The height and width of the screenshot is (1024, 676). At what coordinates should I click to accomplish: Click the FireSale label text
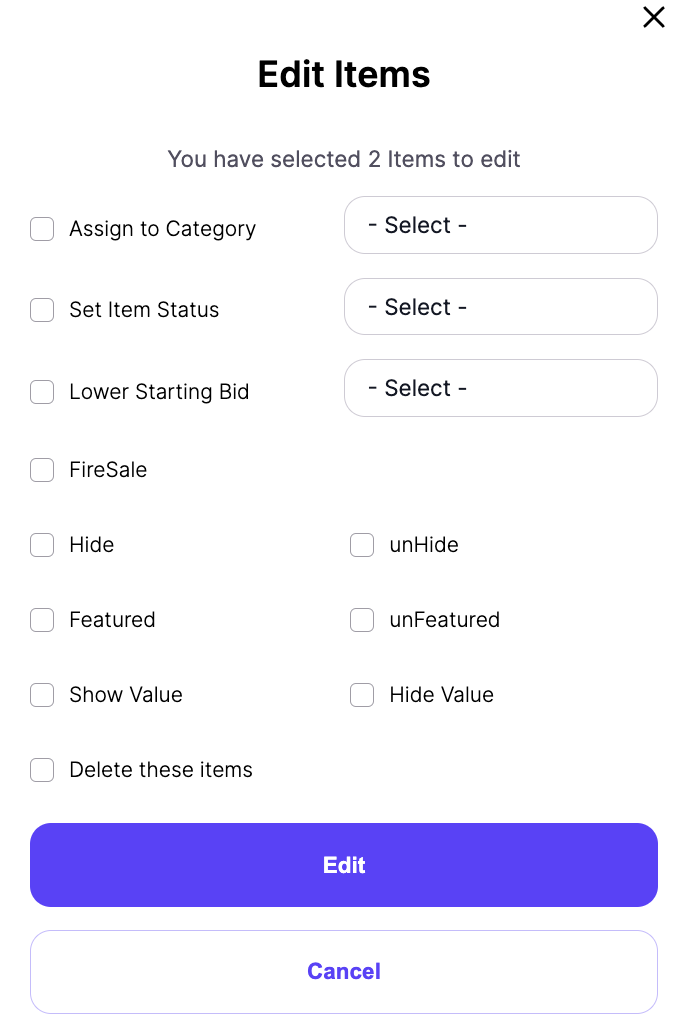click(108, 470)
